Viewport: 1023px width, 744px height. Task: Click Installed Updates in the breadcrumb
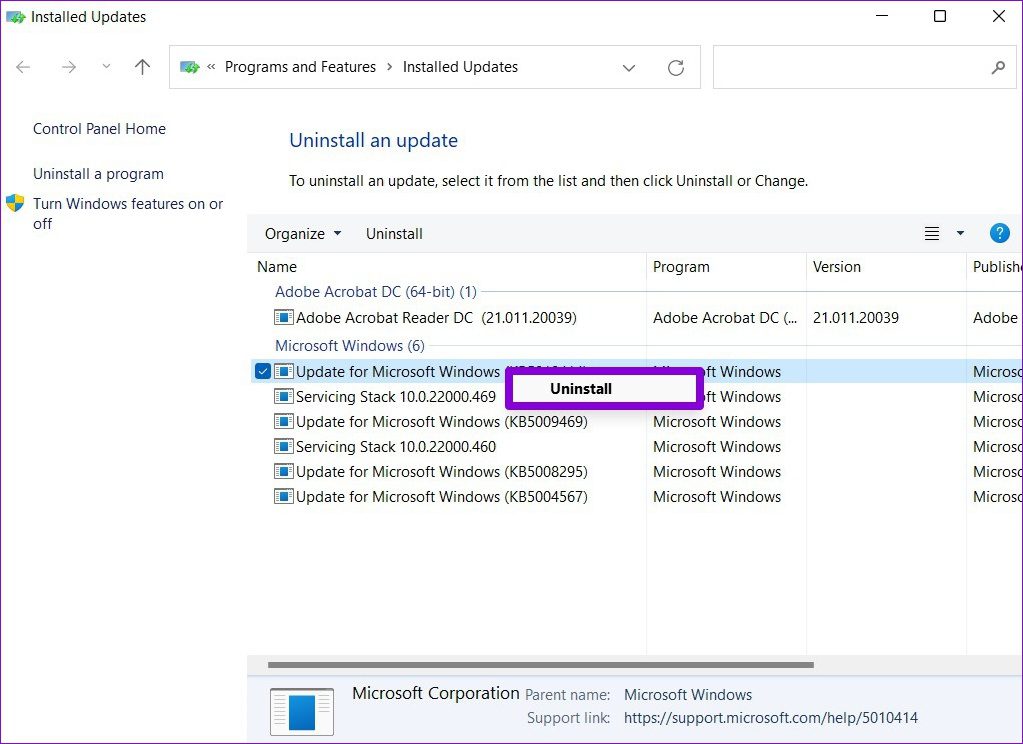pos(460,67)
